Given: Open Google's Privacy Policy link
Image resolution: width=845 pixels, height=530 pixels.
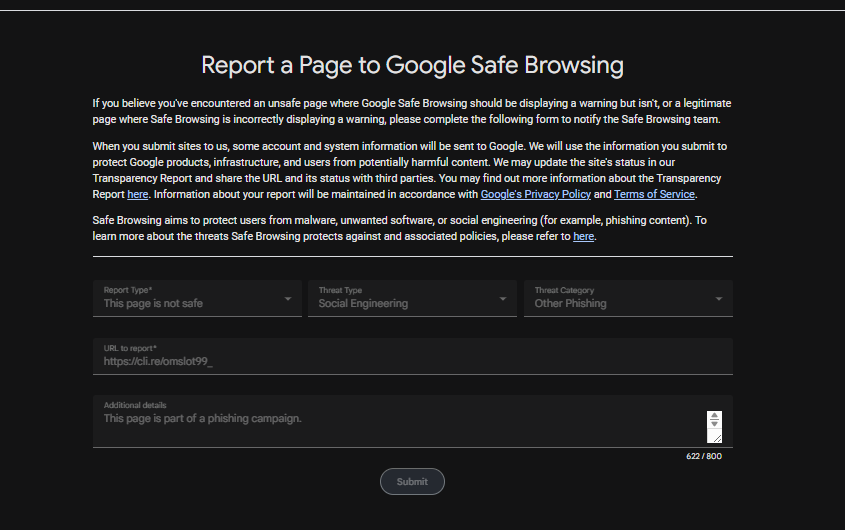Looking at the screenshot, I should (536, 194).
